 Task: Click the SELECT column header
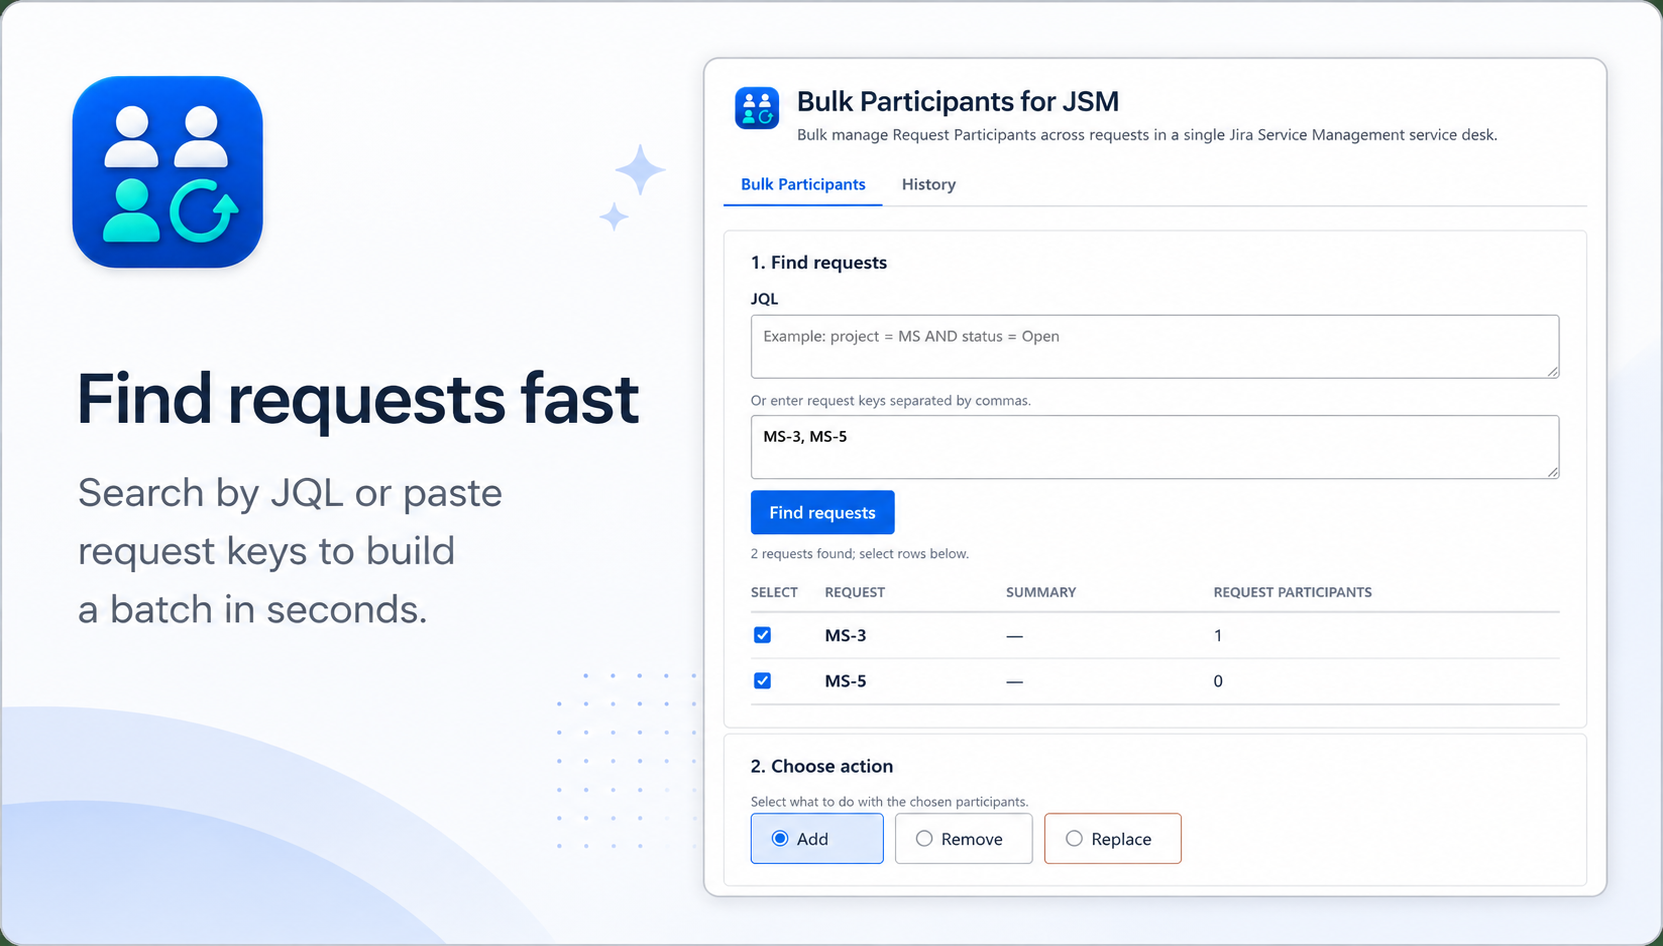point(774,592)
